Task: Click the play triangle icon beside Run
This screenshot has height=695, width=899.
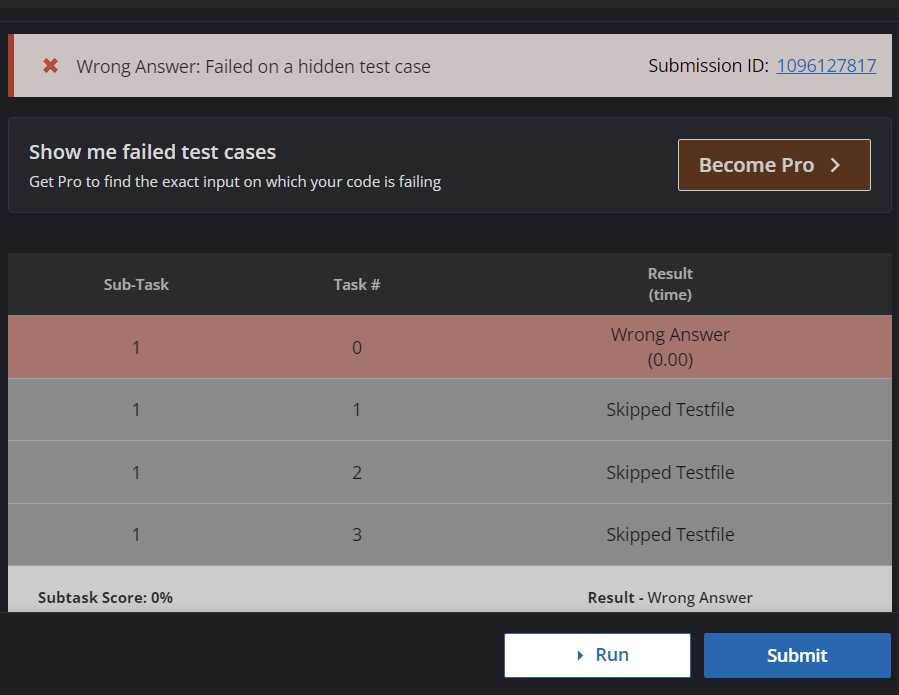Action: coord(580,655)
